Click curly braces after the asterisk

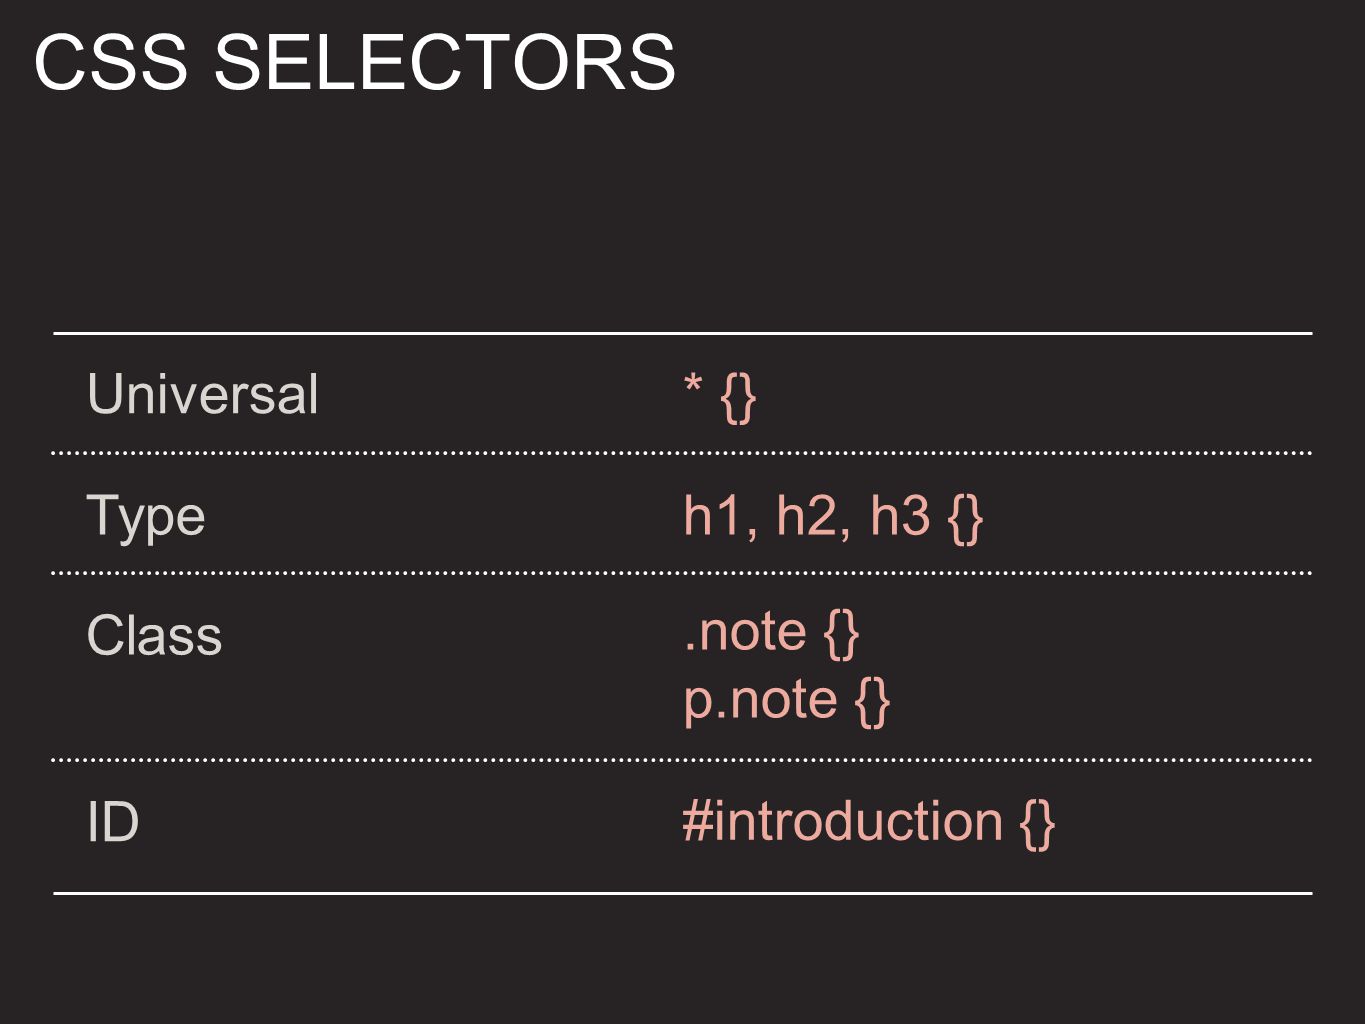(738, 398)
